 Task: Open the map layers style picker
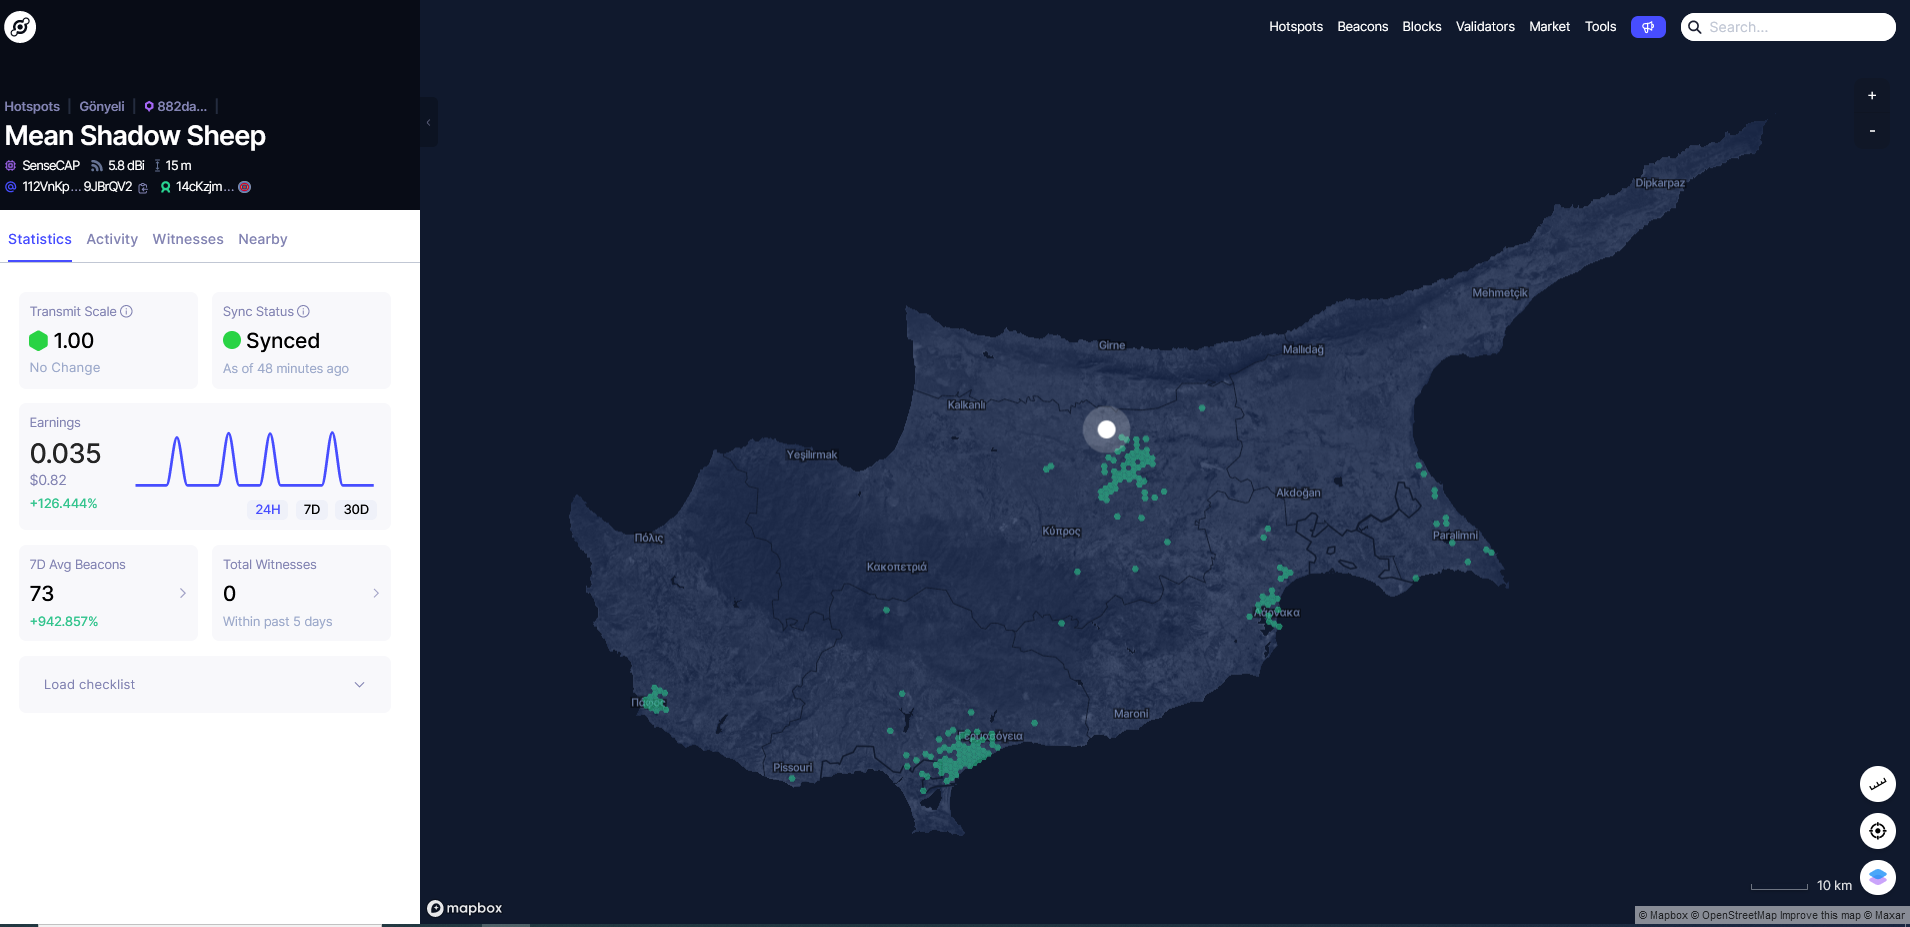[x=1878, y=877]
